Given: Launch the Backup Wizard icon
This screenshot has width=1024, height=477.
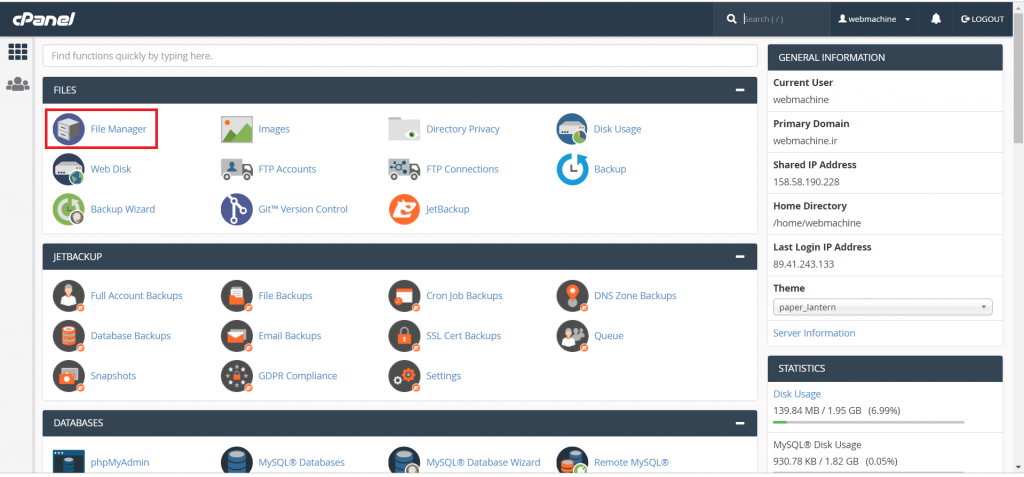Looking at the screenshot, I should point(69,210).
